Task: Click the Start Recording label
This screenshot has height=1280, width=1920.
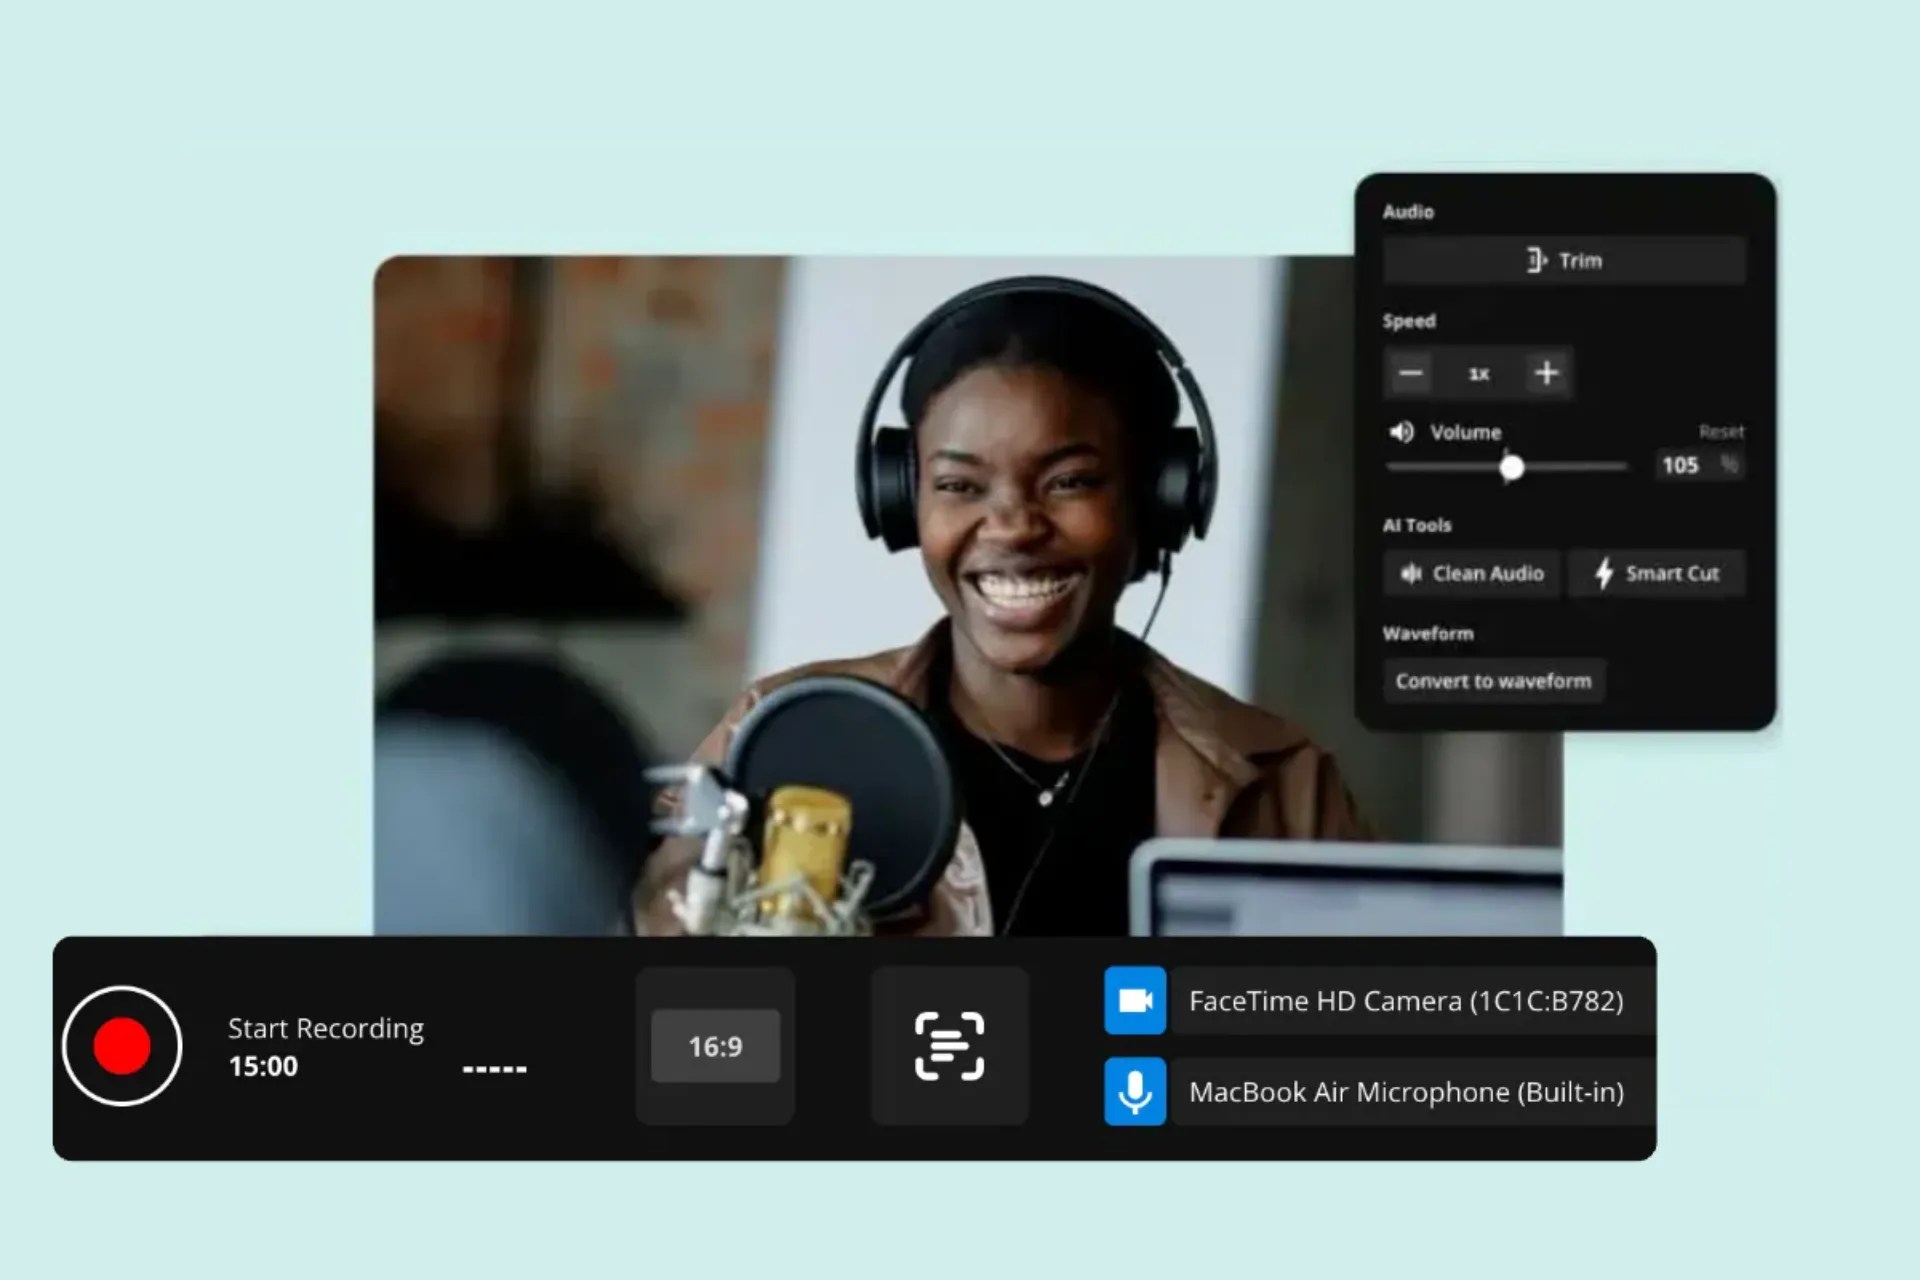Action: (x=326, y=1028)
